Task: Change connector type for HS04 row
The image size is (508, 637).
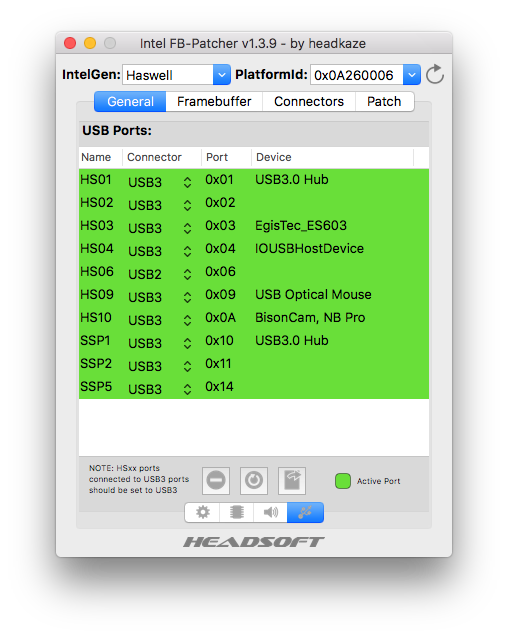Action: coord(187,251)
